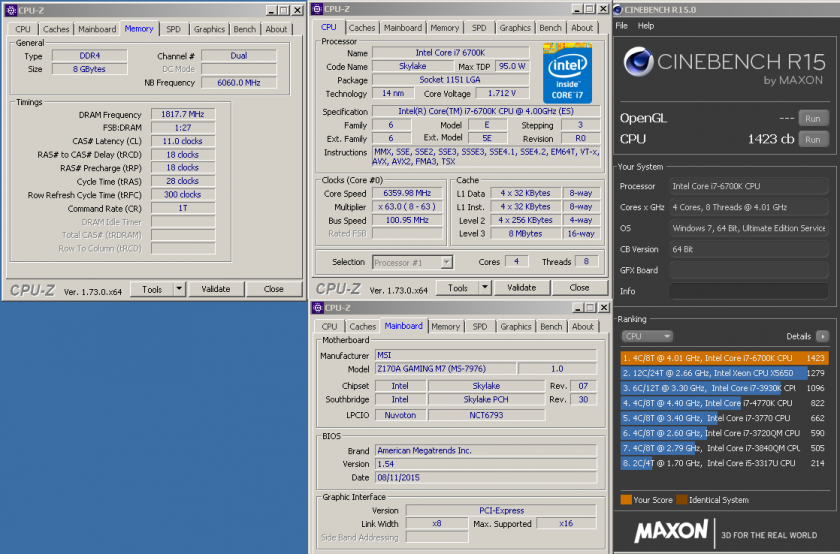
Task: Click Close button in the Memory window
Action: [x=273, y=289]
